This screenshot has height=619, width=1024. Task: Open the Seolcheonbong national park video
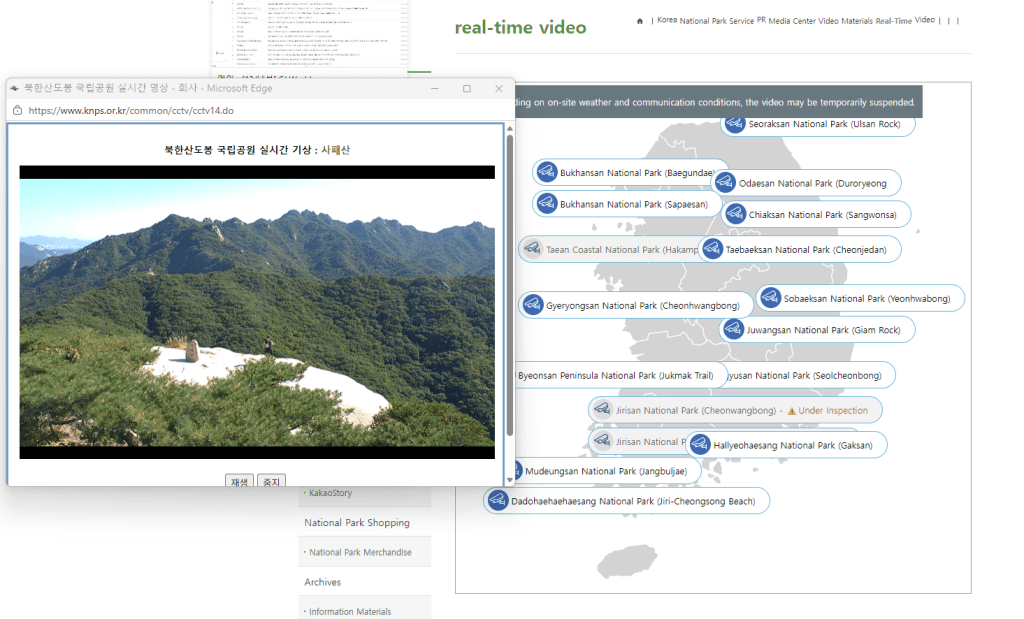[x=811, y=375]
